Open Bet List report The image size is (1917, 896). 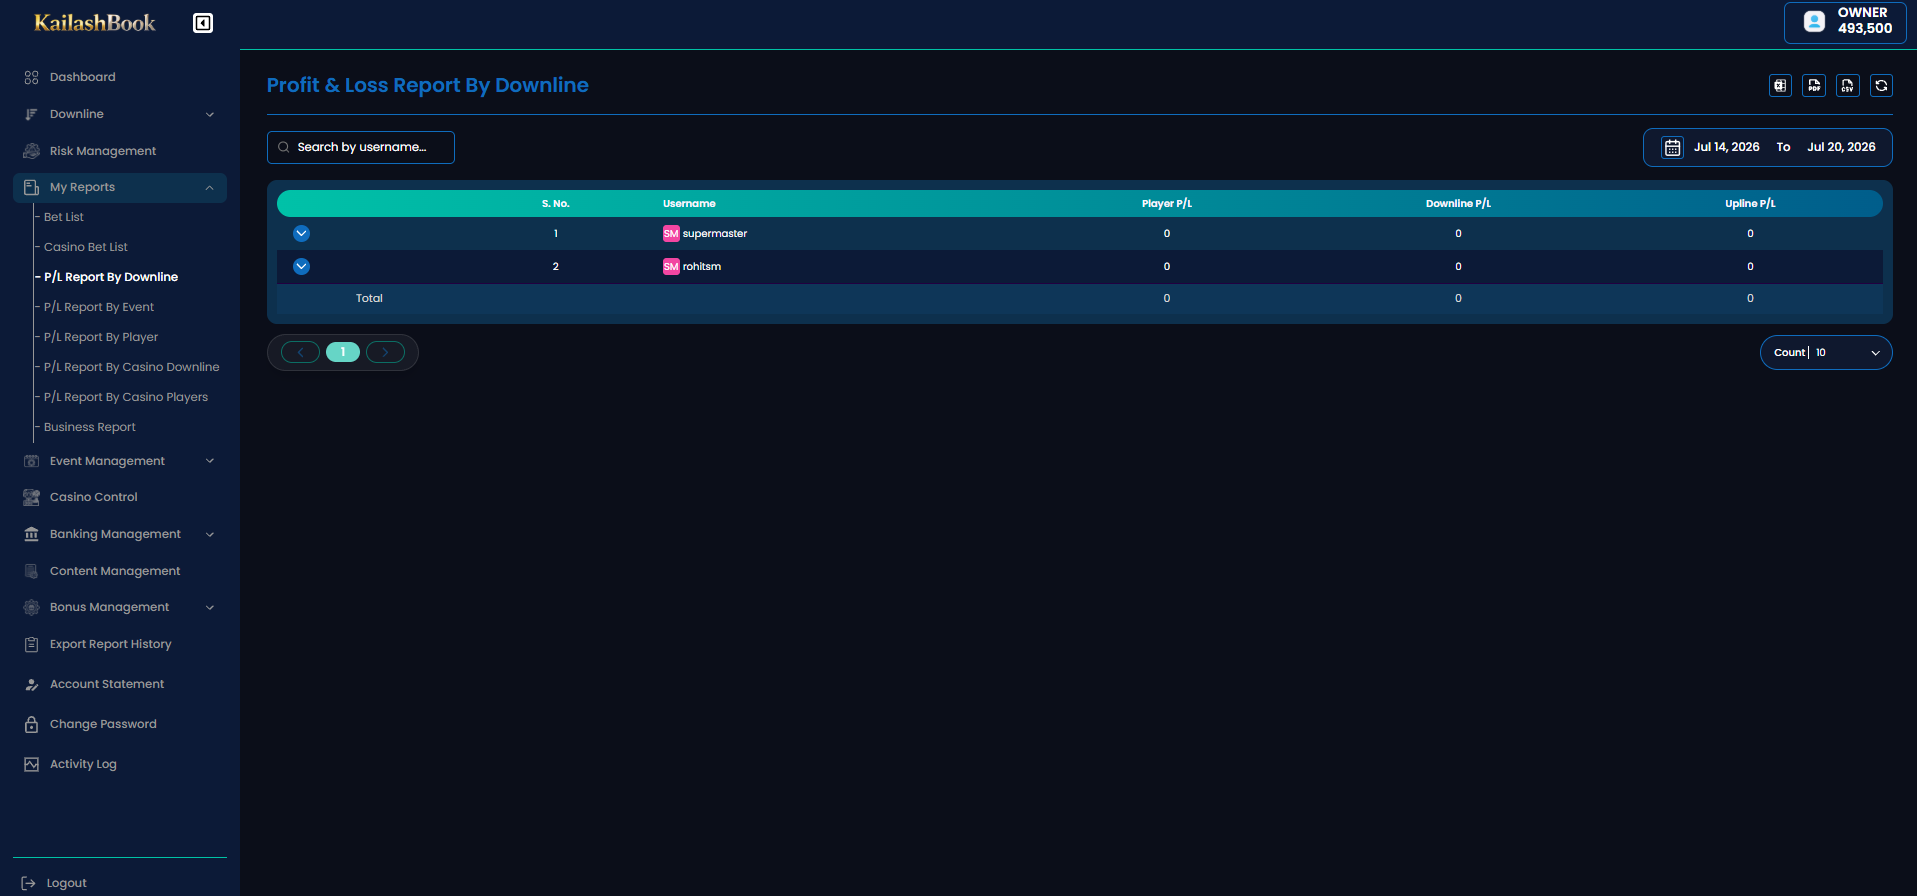click(64, 217)
